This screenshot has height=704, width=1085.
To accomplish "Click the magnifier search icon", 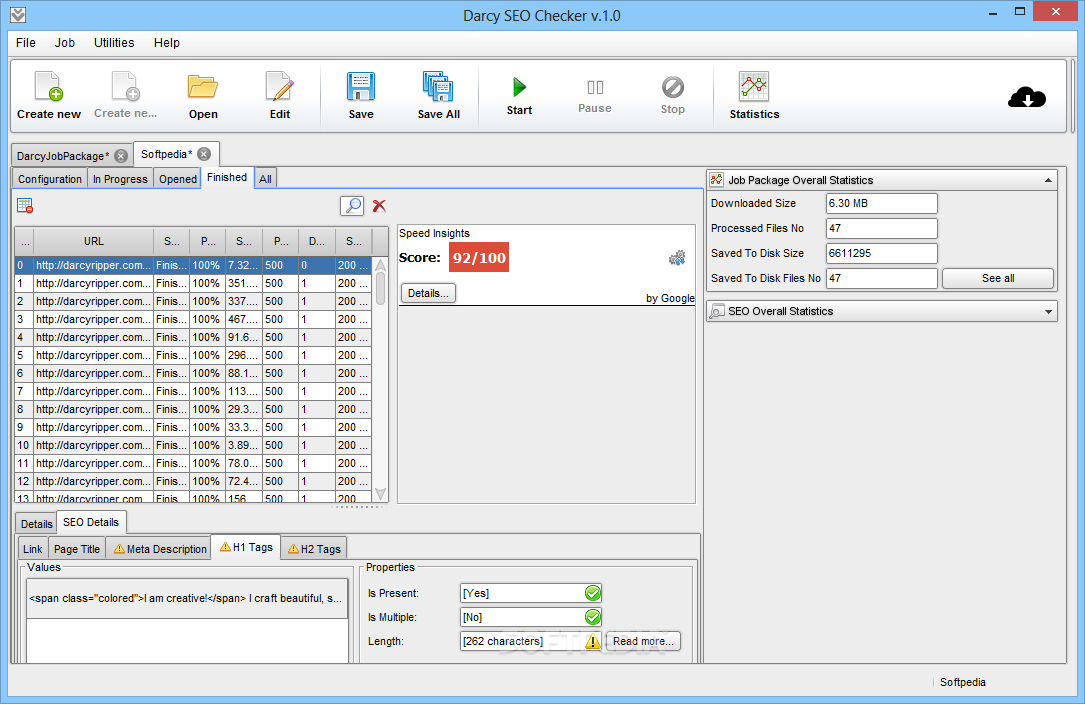I will 352,206.
